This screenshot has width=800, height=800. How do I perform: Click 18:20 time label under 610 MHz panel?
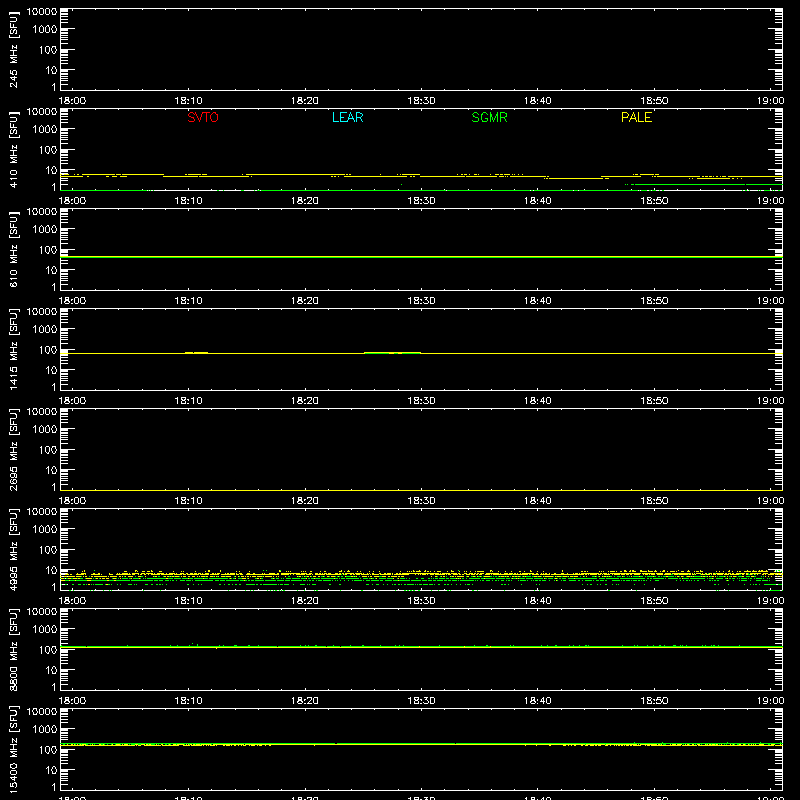[305, 301]
